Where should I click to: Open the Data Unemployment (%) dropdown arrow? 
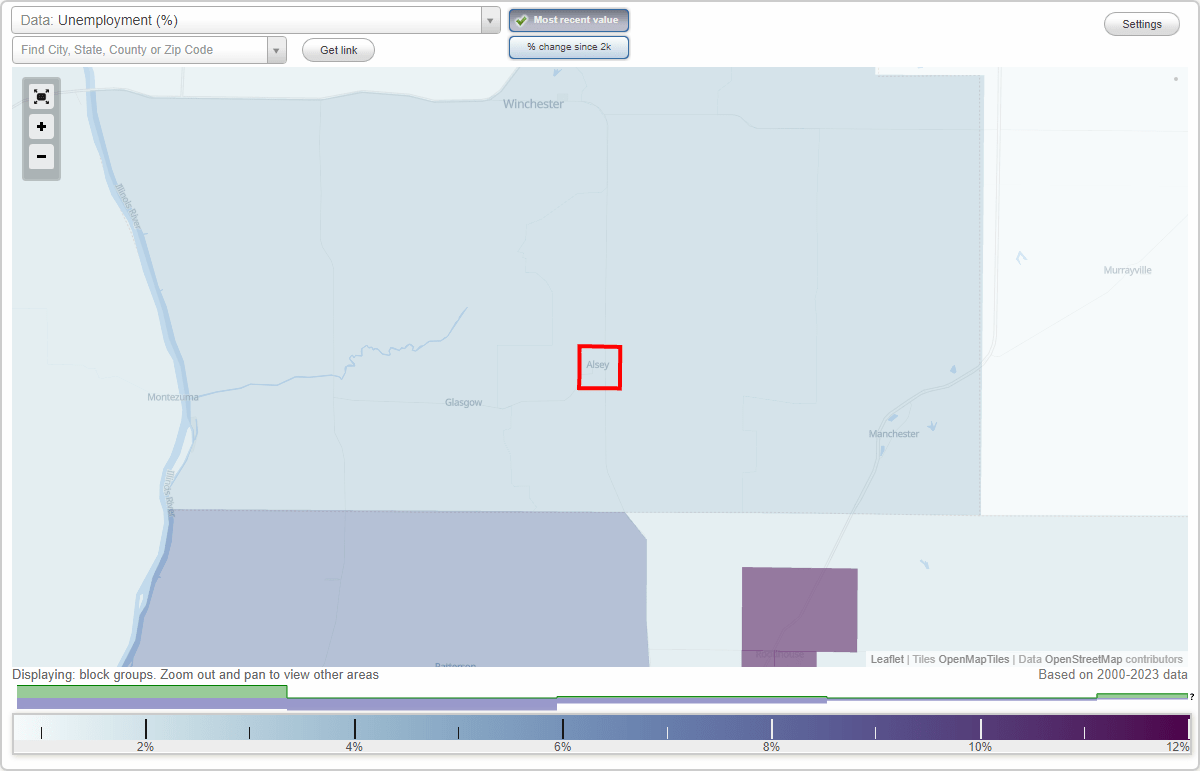(490, 20)
